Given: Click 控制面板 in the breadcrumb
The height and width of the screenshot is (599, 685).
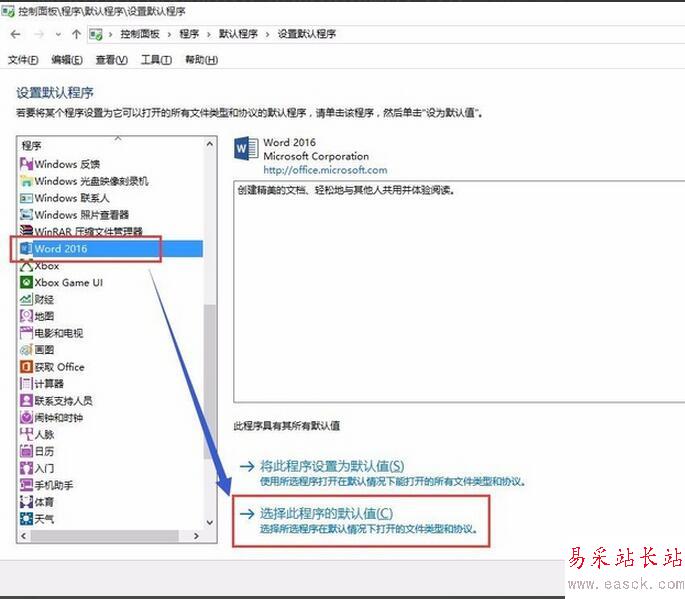Looking at the screenshot, I should (x=140, y=34).
